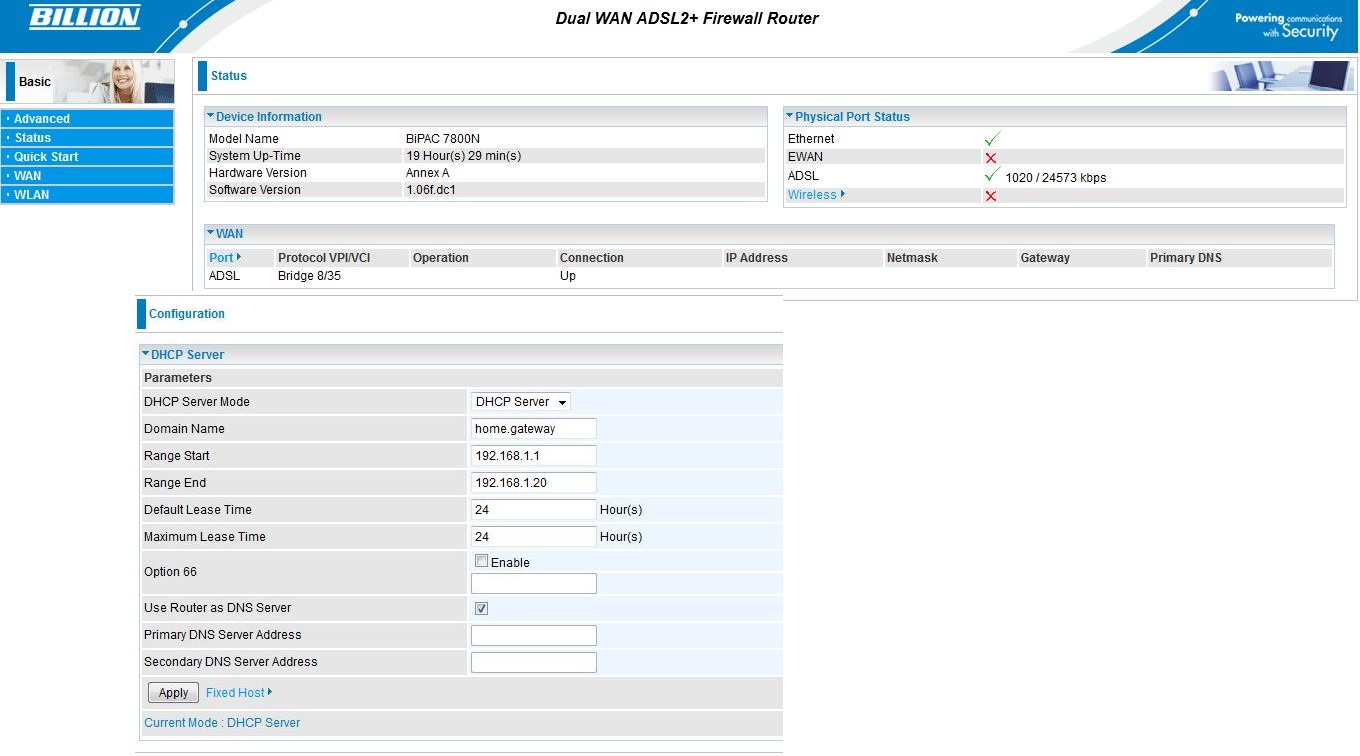
Task: Open the Quick Start menu item
Action: click(87, 157)
